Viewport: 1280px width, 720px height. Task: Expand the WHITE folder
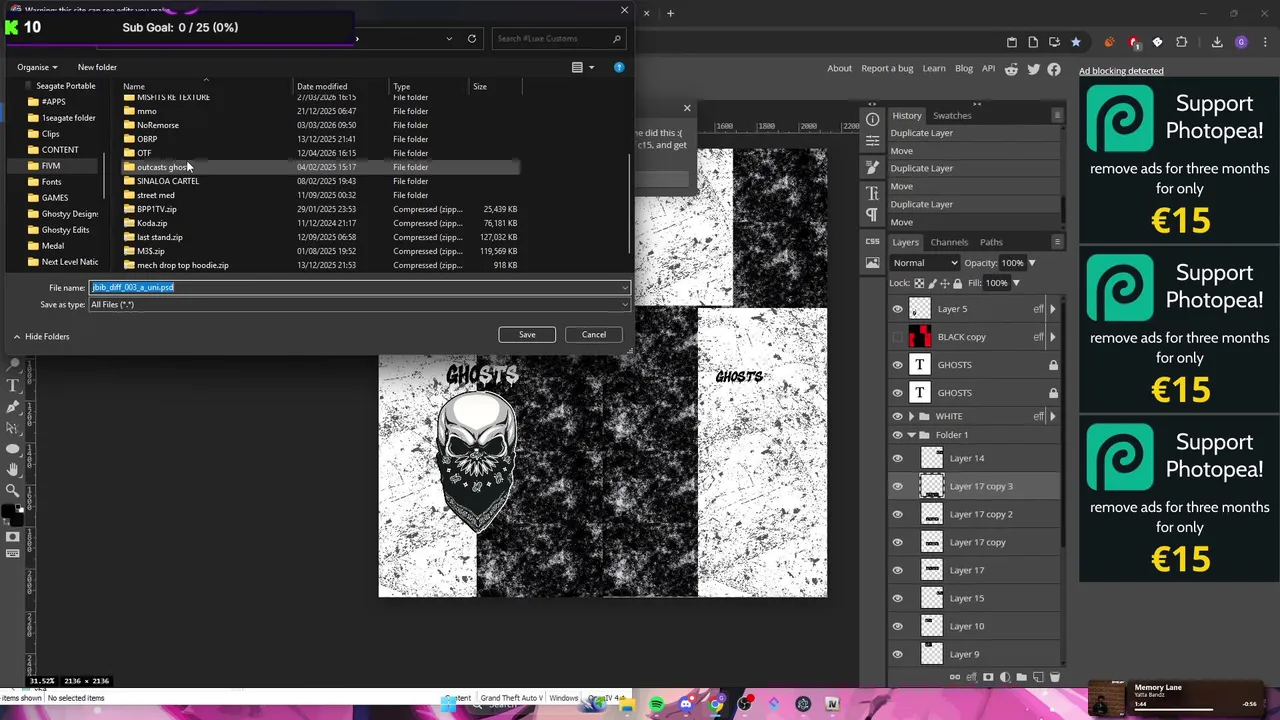coord(911,416)
